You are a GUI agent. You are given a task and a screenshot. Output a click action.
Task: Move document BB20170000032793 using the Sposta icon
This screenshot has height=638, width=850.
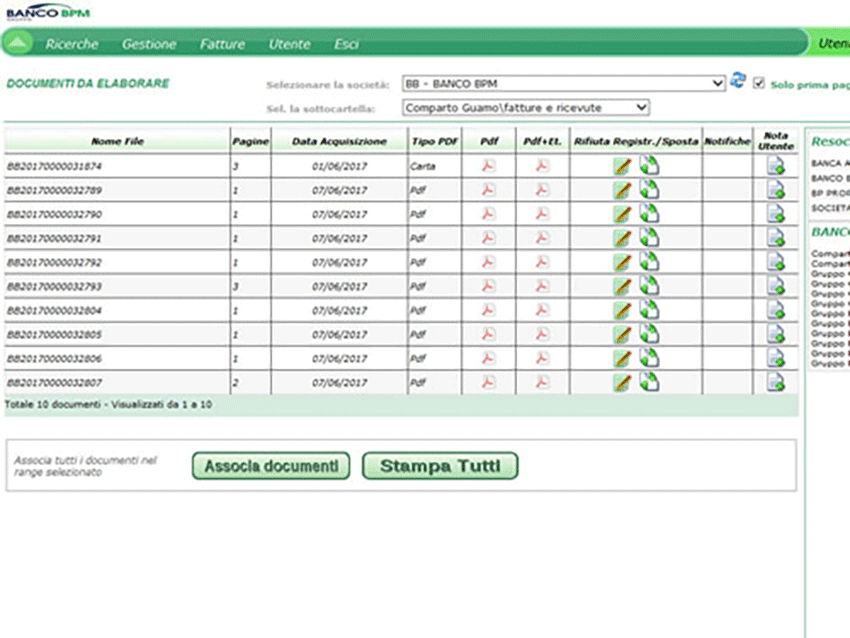(x=649, y=285)
